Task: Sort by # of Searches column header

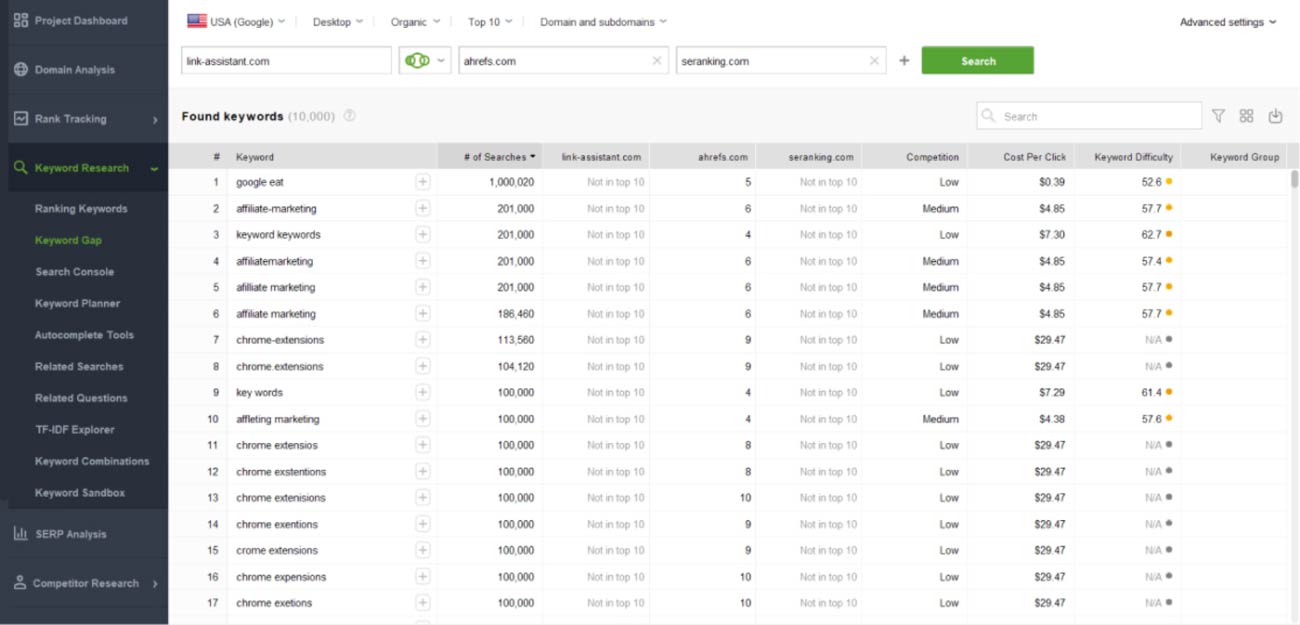Action: (x=490, y=156)
